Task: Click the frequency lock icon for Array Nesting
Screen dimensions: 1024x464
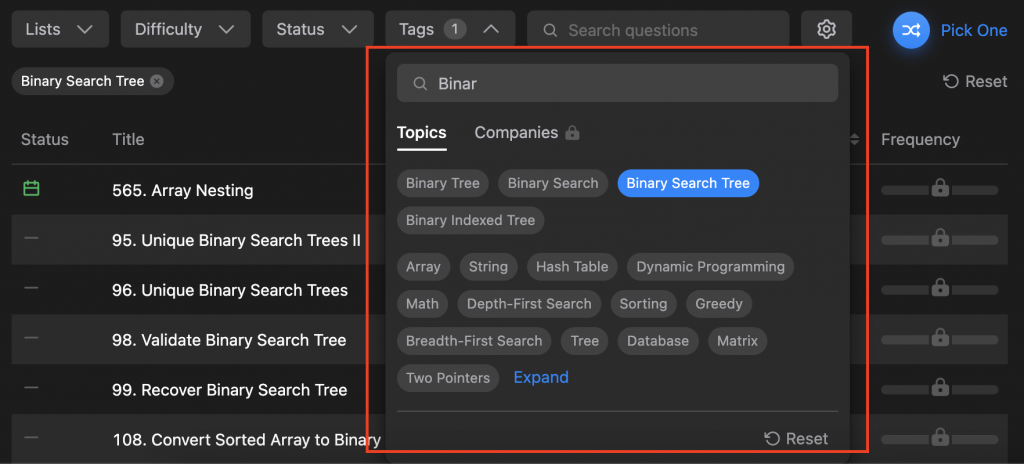Action: [939, 188]
